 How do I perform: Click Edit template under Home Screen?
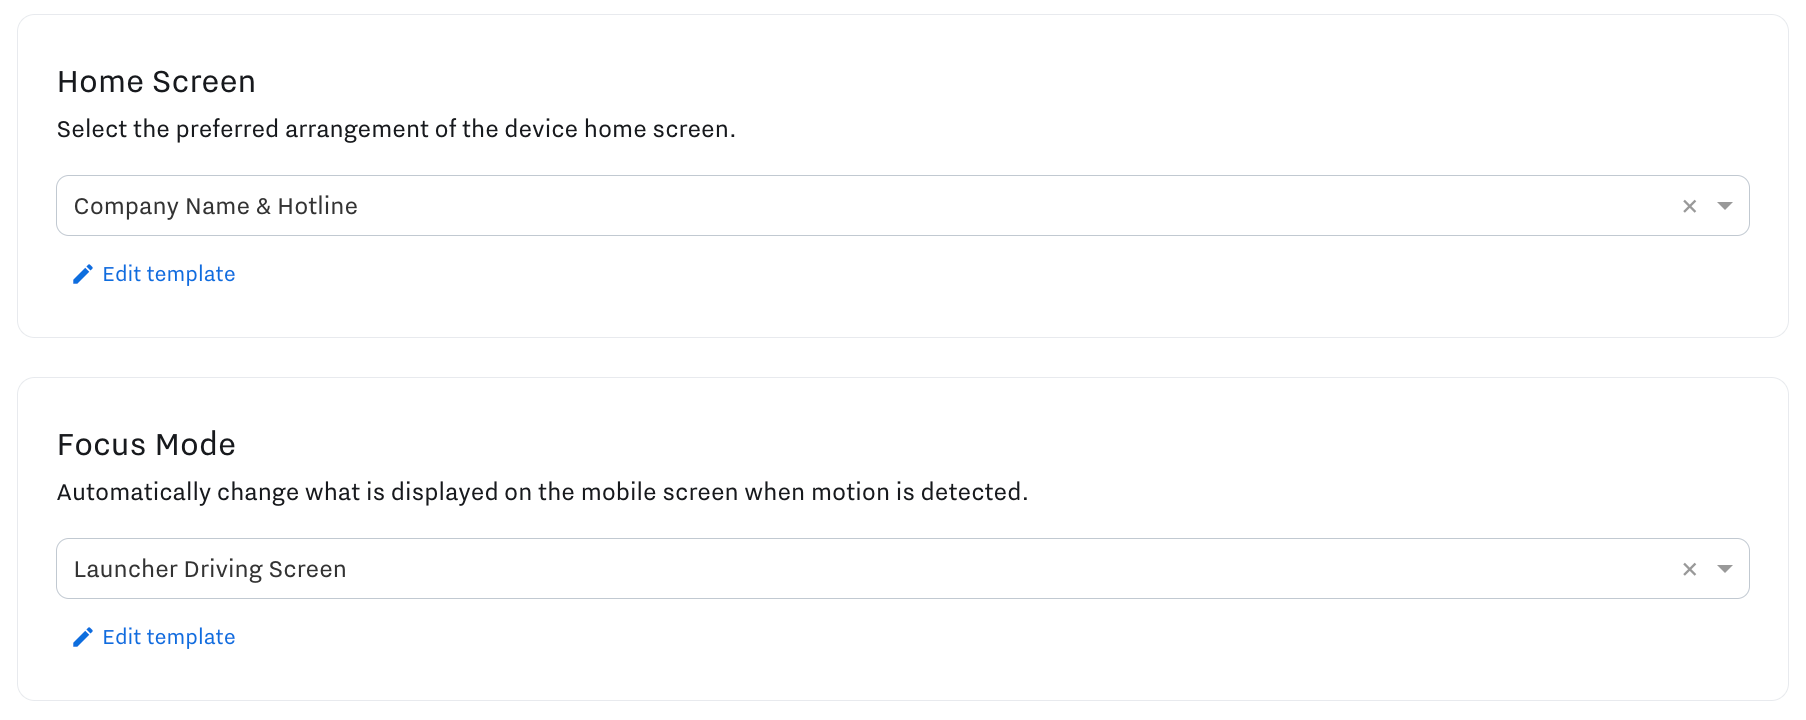(168, 273)
